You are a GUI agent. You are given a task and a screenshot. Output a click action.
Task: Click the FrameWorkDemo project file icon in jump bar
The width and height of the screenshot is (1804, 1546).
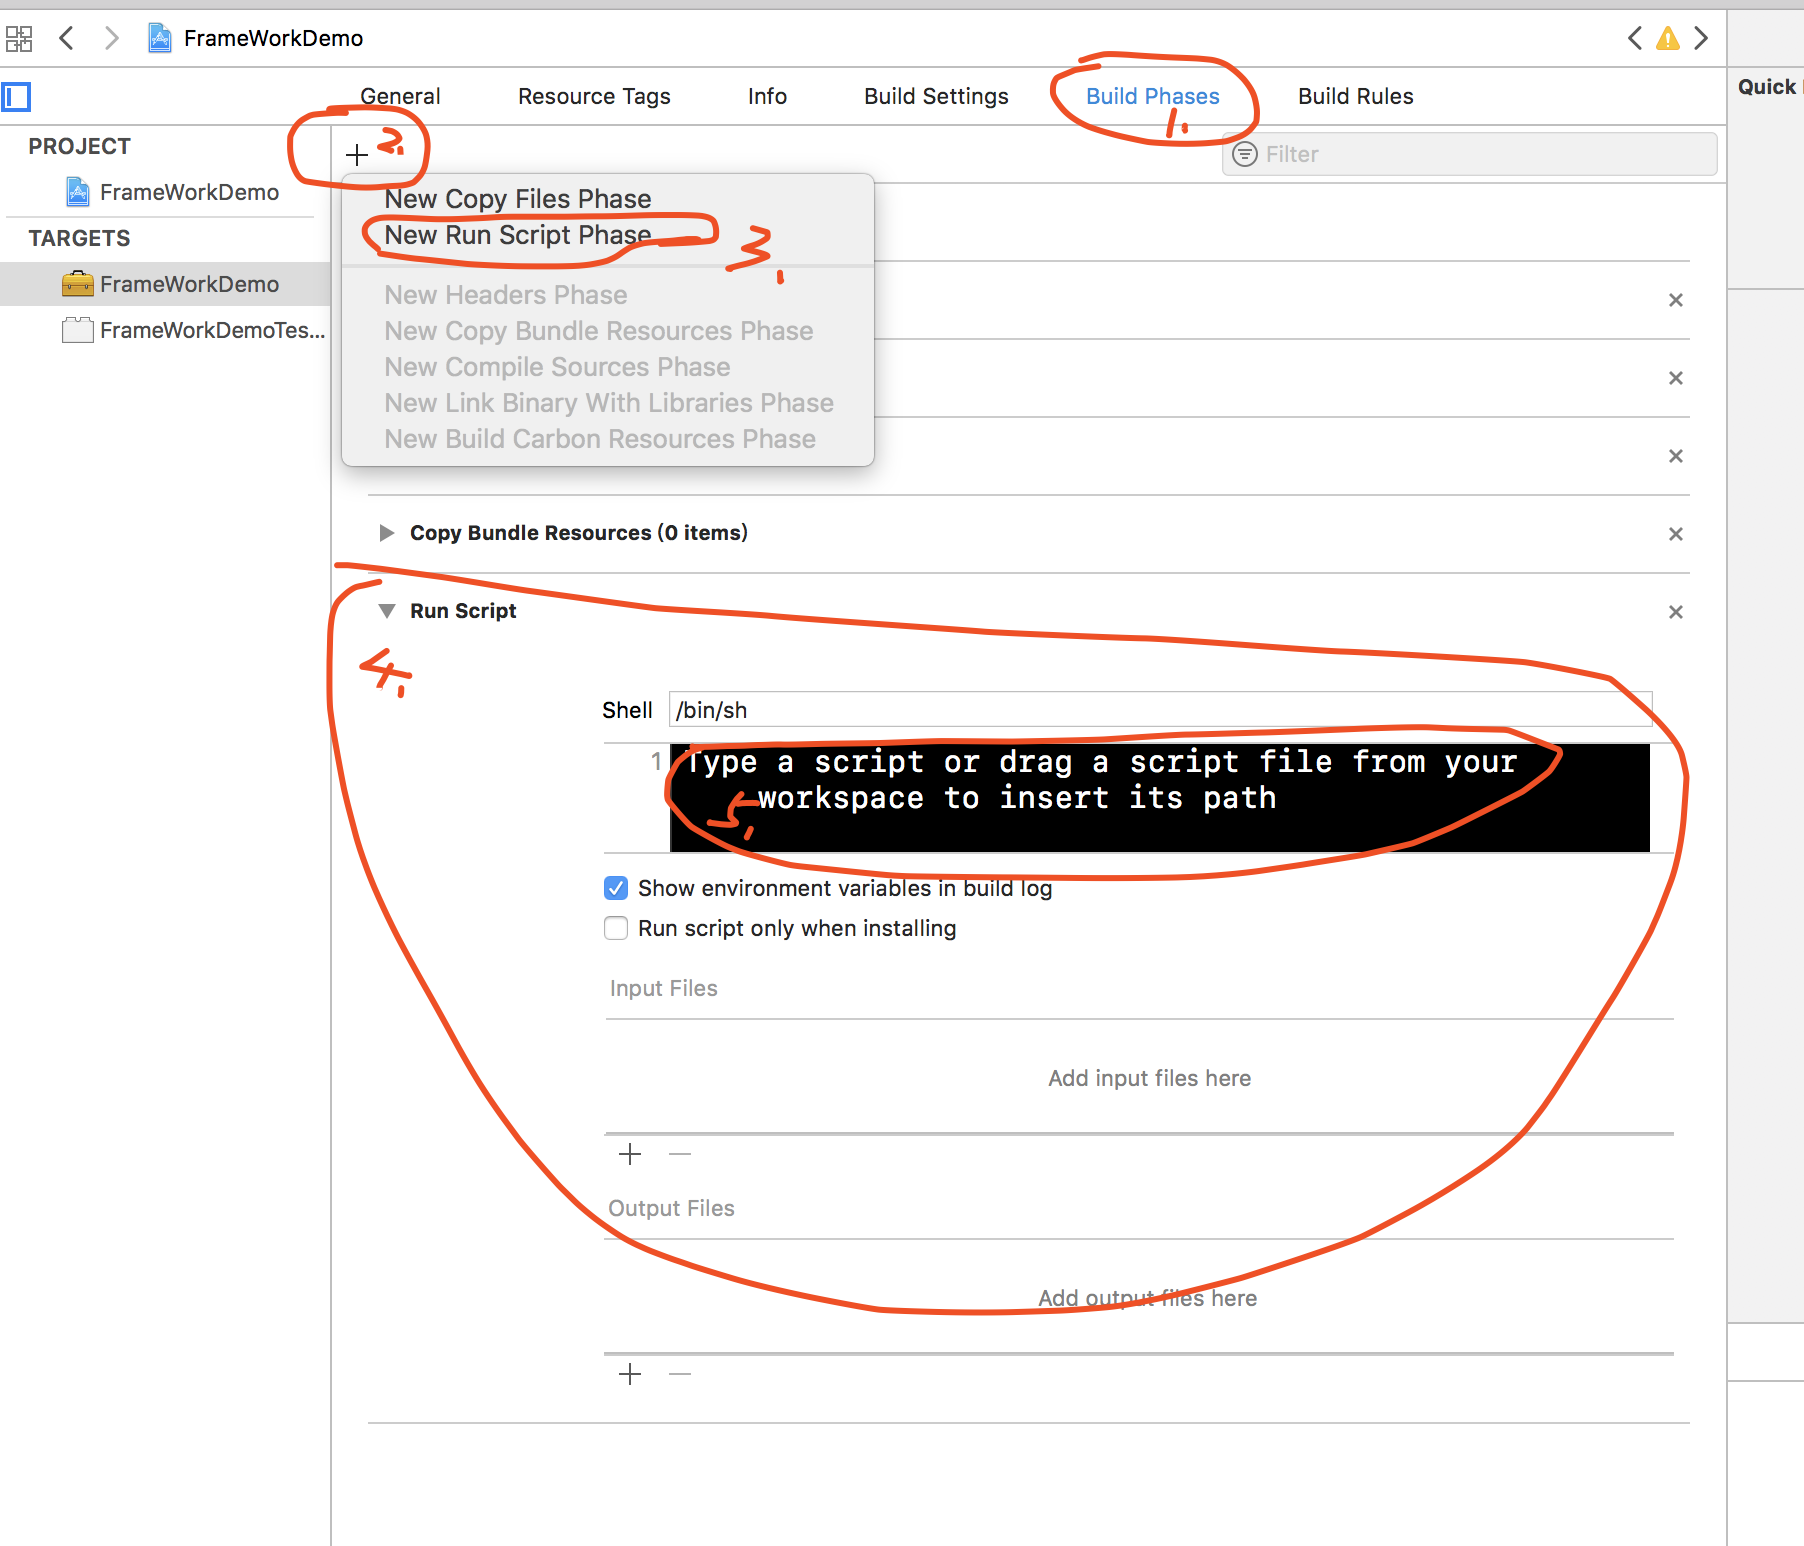pos(159,39)
